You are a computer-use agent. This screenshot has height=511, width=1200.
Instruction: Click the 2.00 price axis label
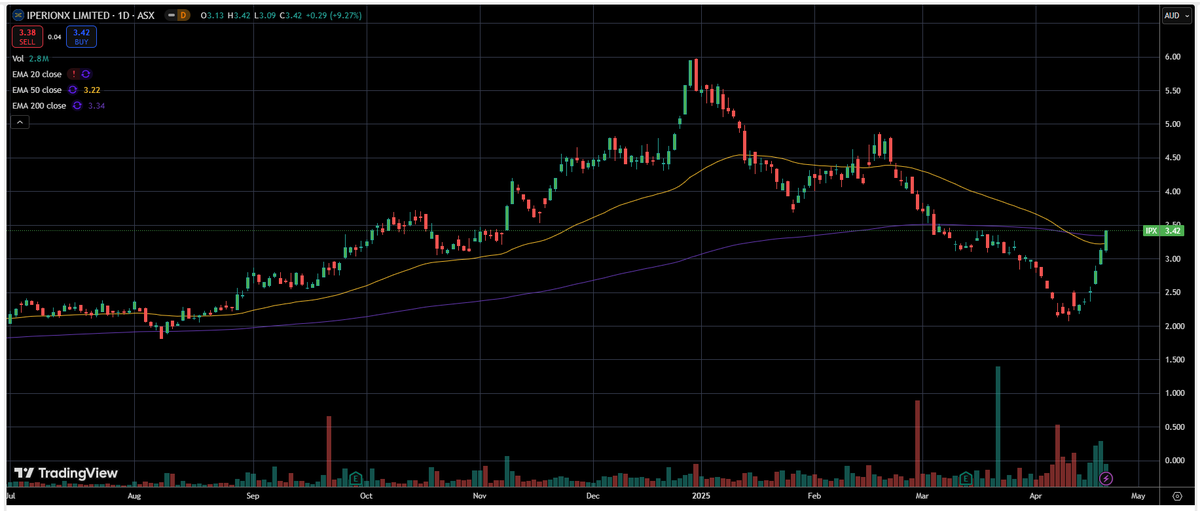click(1174, 326)
